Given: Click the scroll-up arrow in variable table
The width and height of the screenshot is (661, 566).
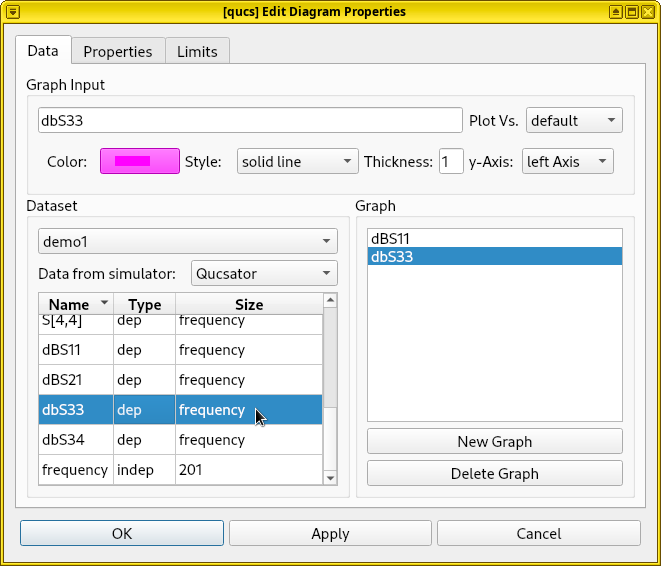Looking at the screenshot, I should (x=331, y=300).
